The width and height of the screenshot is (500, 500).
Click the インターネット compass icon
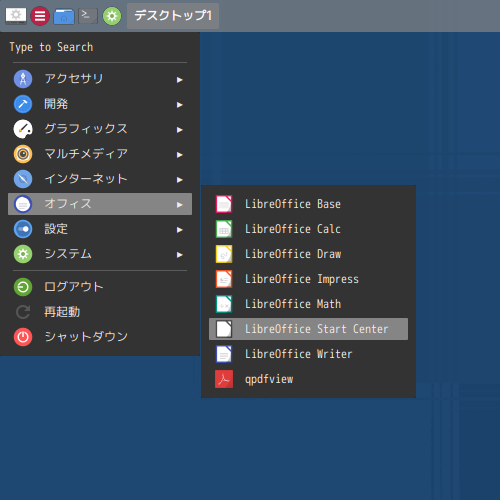23,179
